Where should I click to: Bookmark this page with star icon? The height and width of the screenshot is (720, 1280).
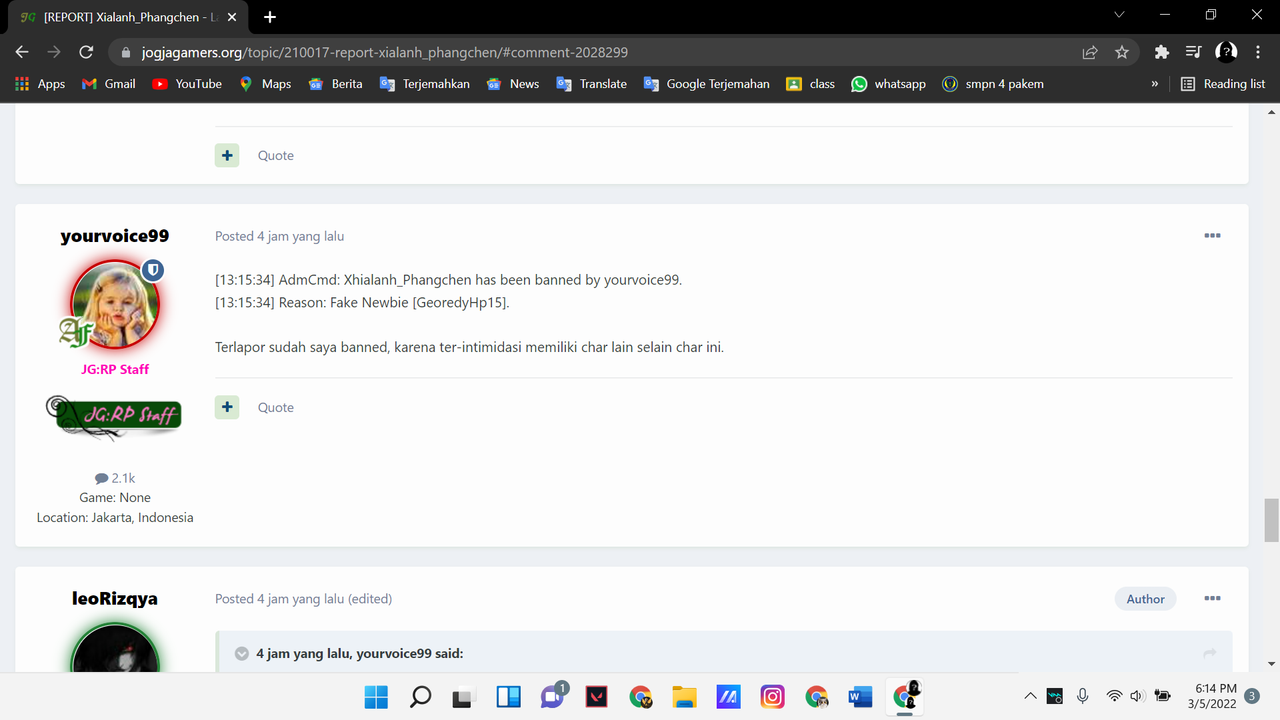pyautogui.click(x=1122, y=52)
